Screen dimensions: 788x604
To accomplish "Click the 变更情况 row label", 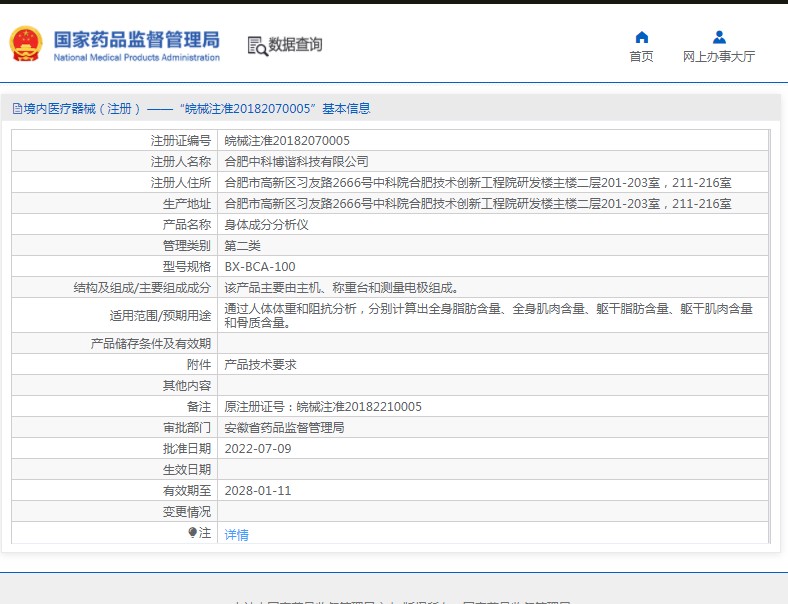I will point(187,512).
